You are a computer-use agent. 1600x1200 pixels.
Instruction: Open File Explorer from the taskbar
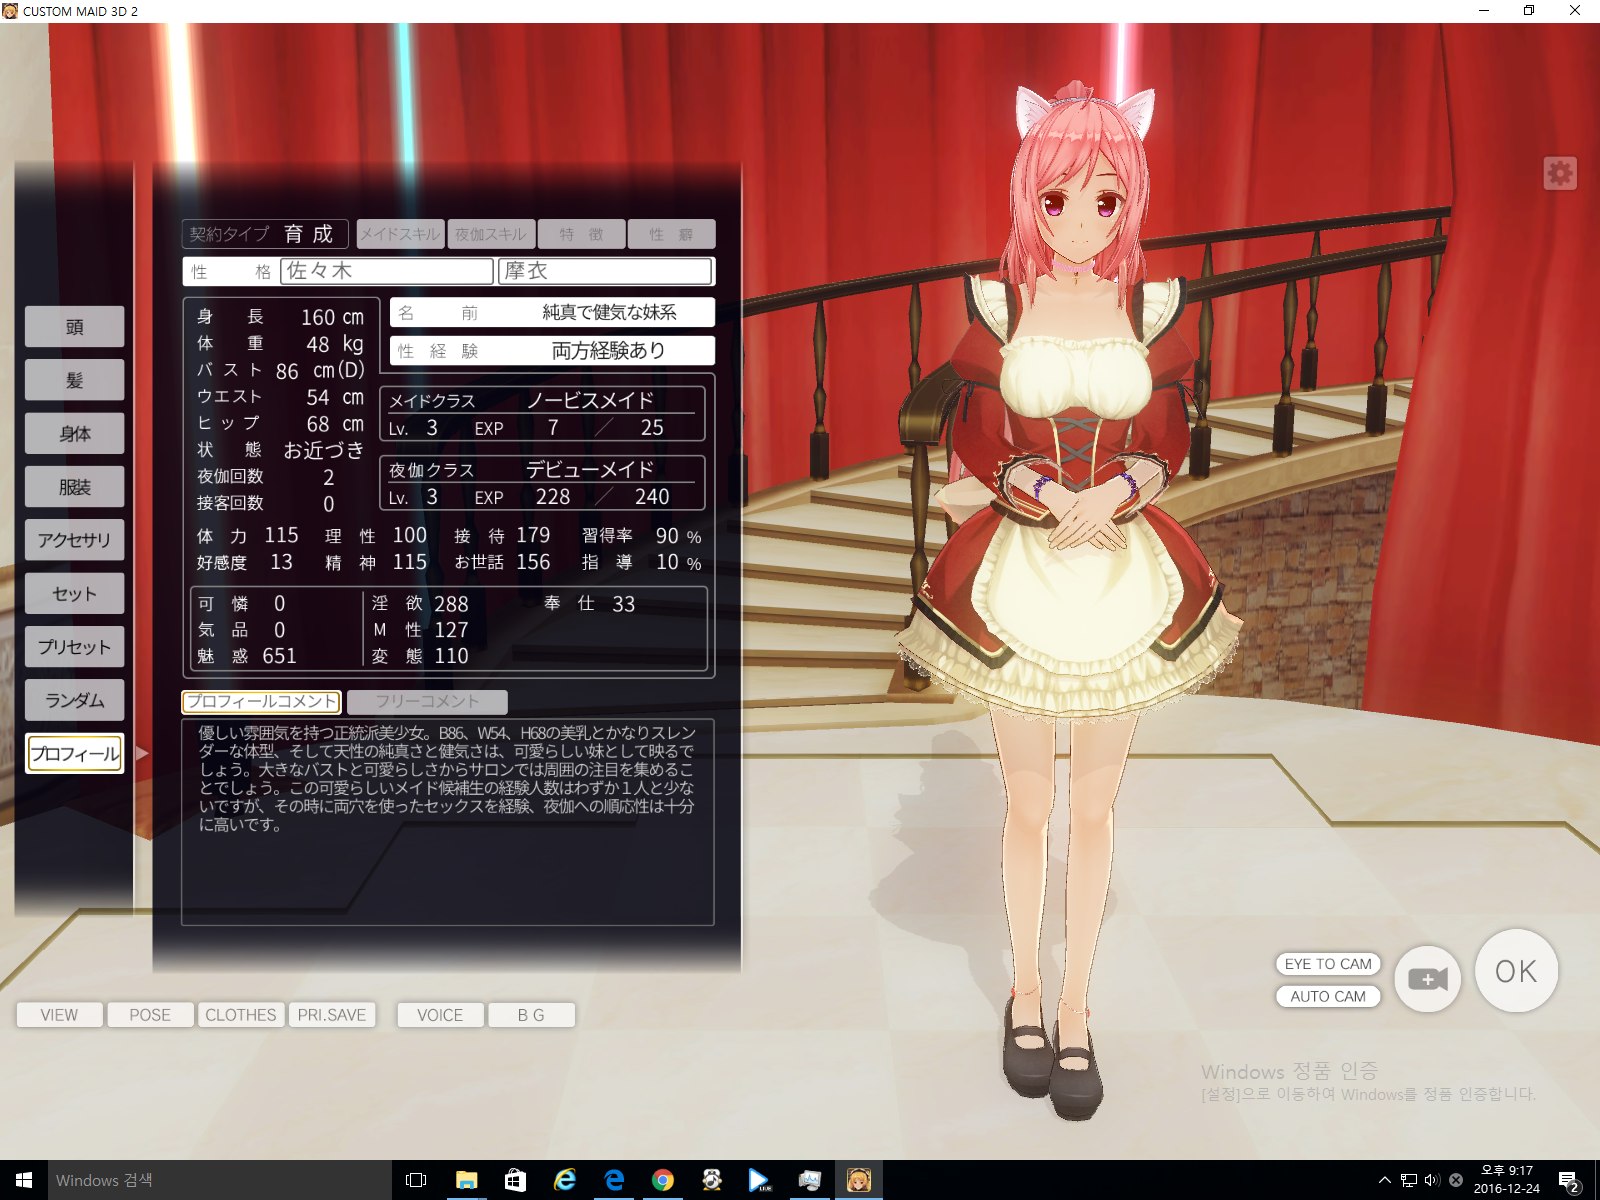pos(466,1180)
